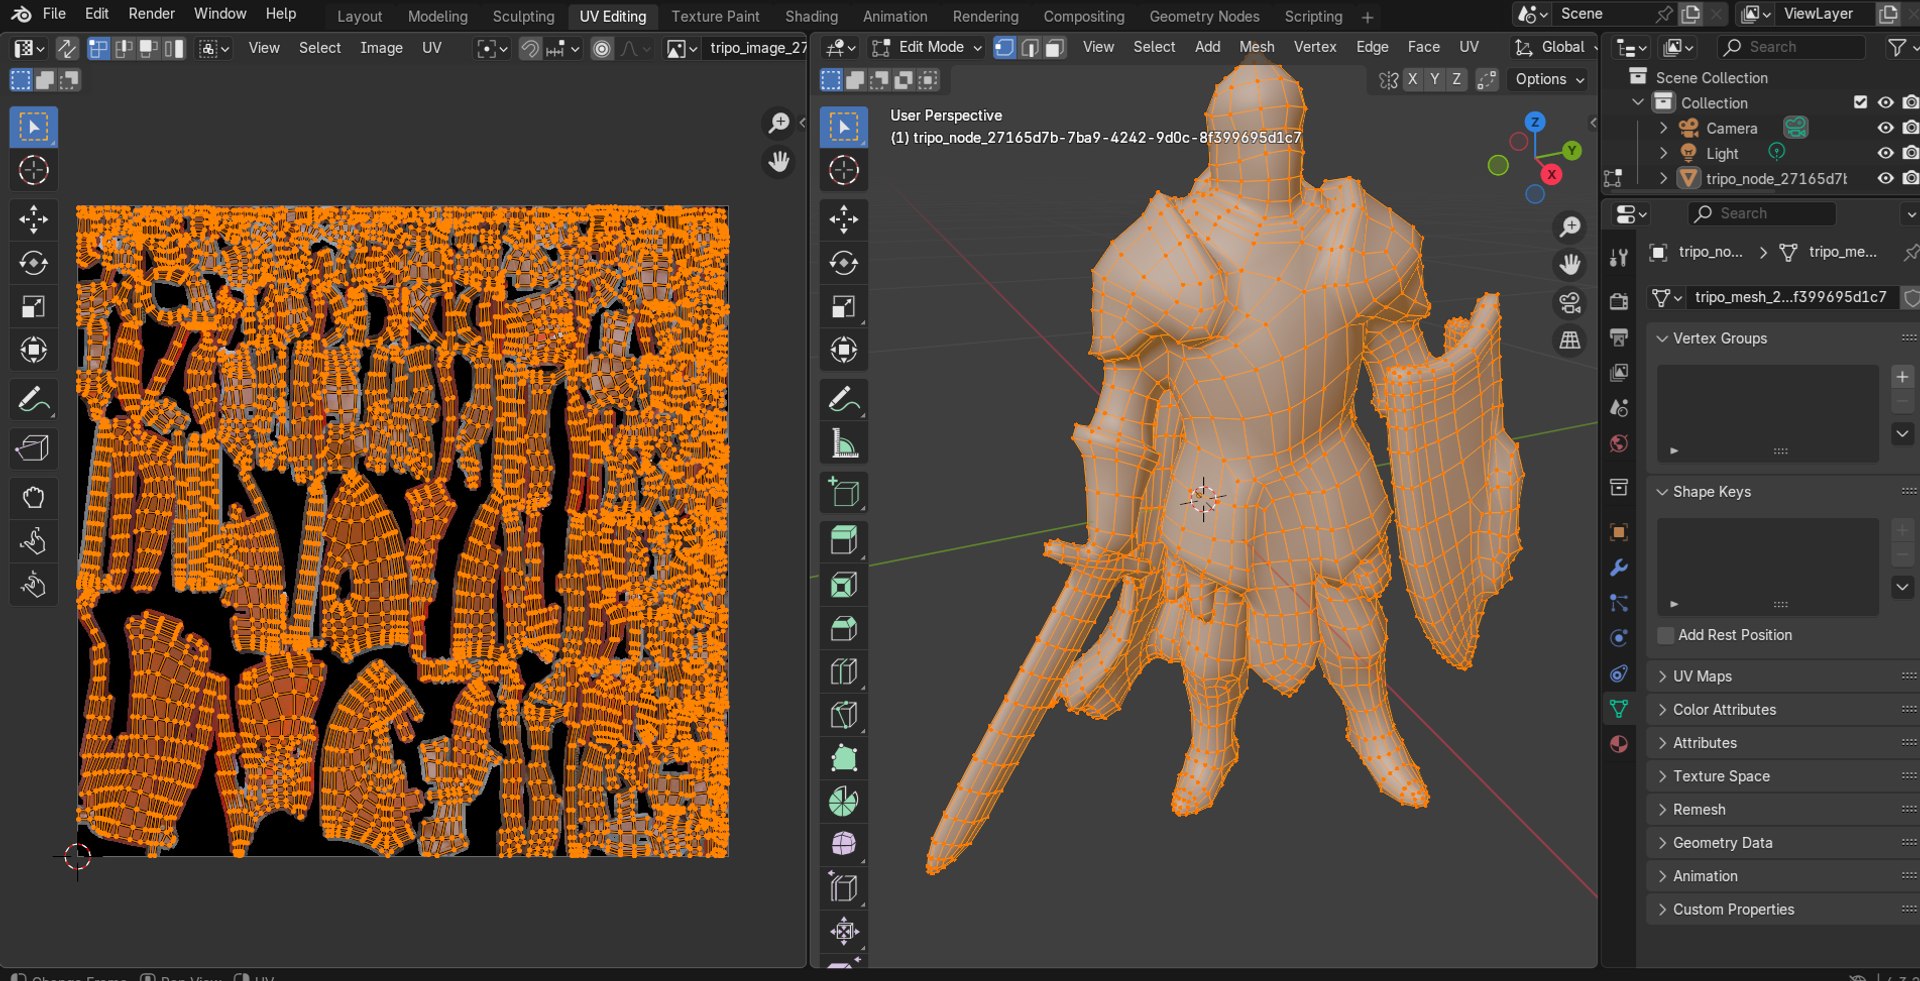The width and height of the screenshot is (1920, 981).
Task: Expand the Camera item in outliner
Action: click(1663, 128)
